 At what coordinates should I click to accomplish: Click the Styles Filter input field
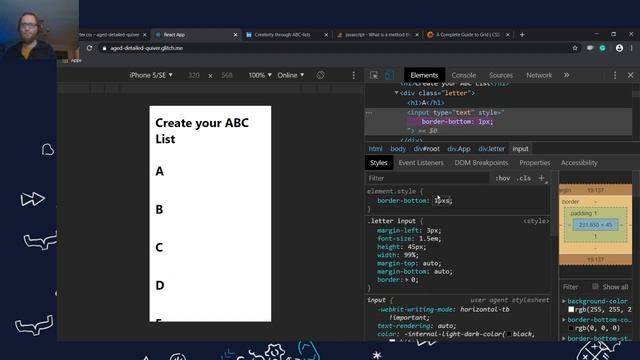pos(427,178)
